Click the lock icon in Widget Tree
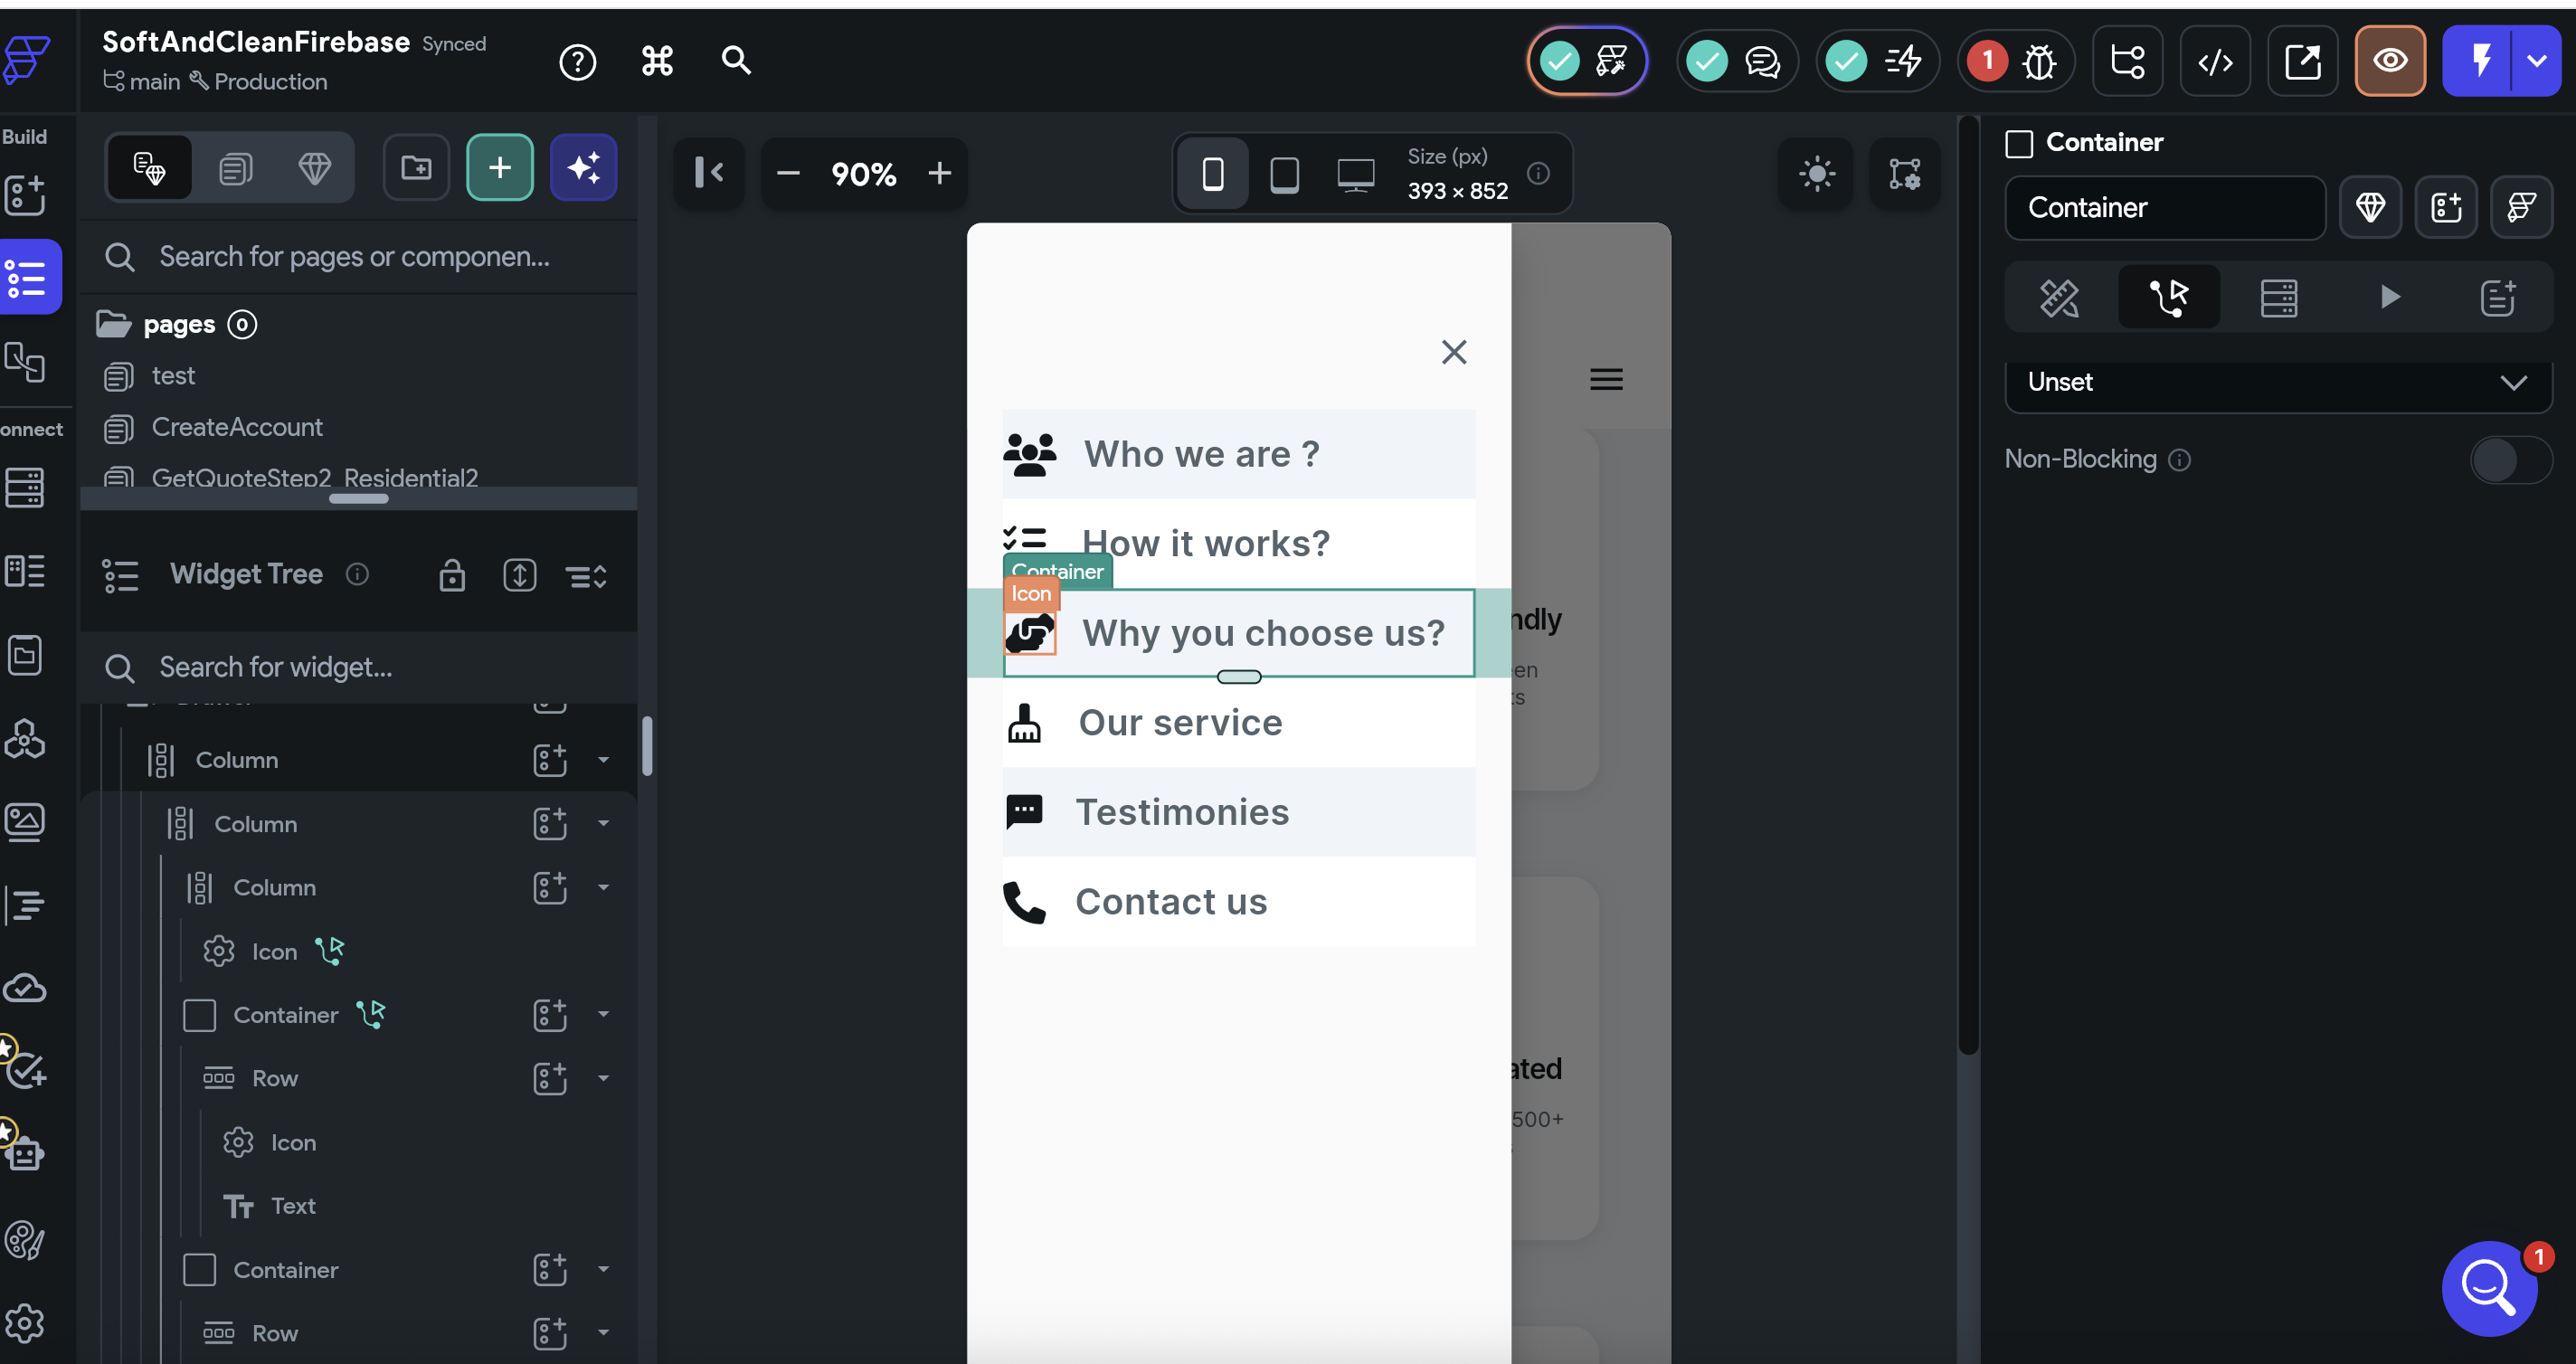The width and height of the screenshot is (2576, 1364). point(452,575)
